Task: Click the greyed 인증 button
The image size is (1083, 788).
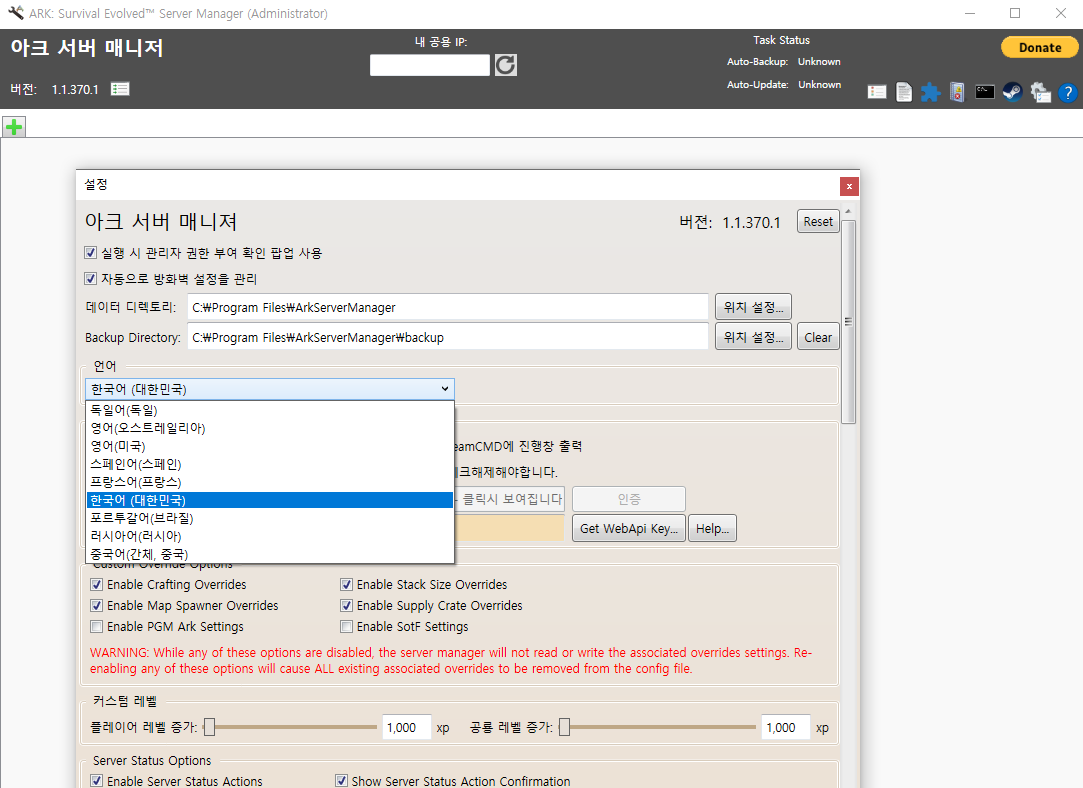Action: point(629,499)
